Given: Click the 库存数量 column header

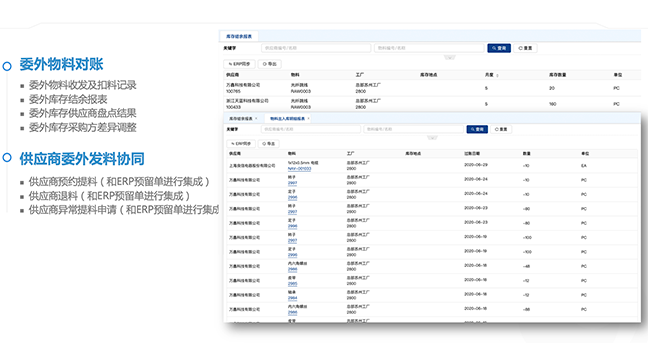Looking at the screenshot, I should (557, 75).
